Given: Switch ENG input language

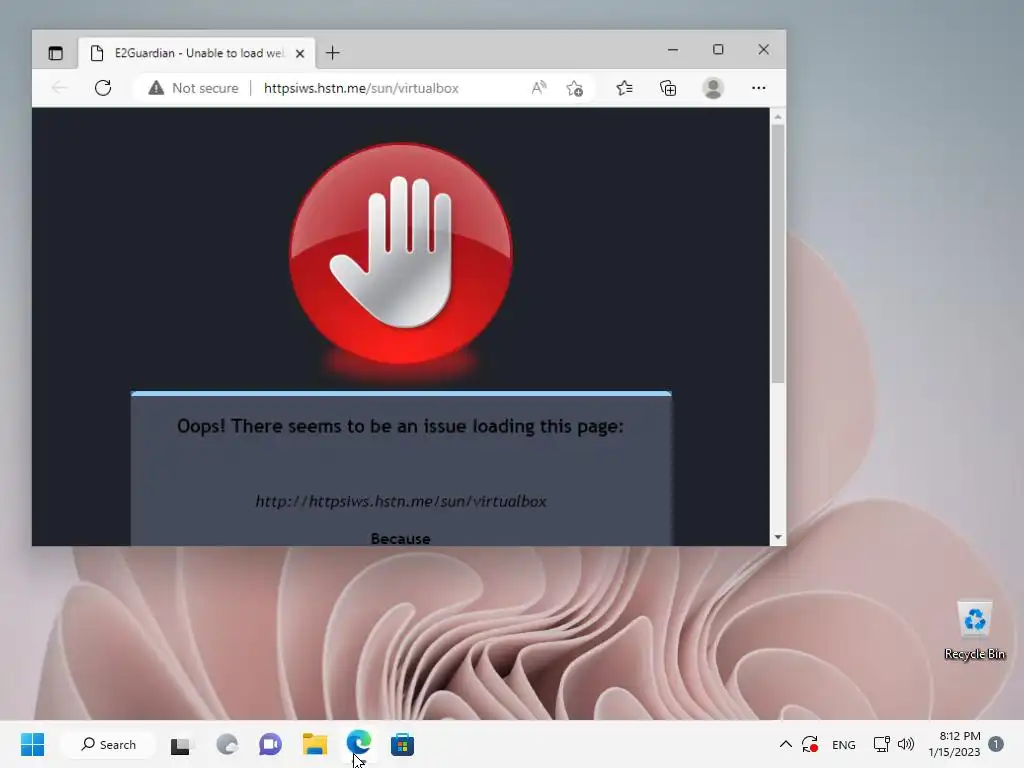Looking at the screenshot, I should coord(843,744).
